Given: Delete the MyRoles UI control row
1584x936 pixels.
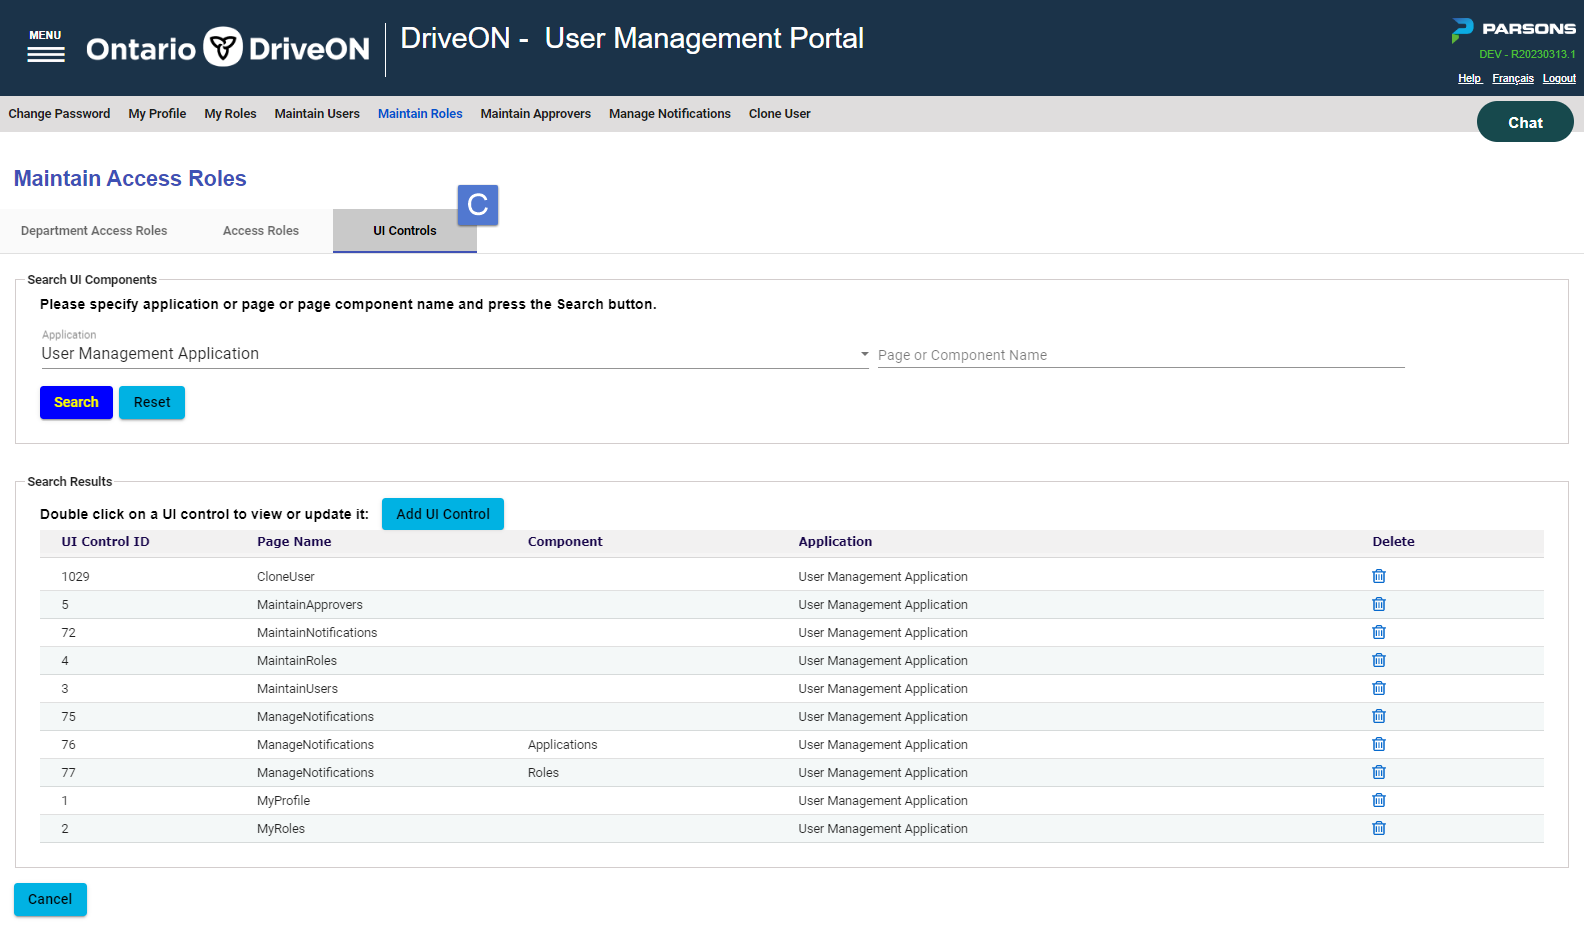Looking at the screenshot, I should tap(1379, 828).
